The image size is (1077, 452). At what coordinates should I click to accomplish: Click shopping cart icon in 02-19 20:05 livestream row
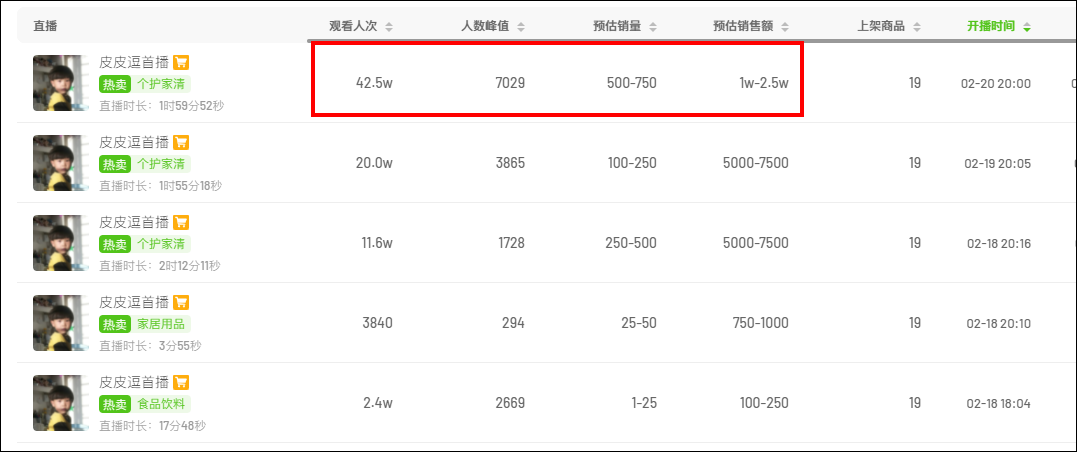pos(181,142)
